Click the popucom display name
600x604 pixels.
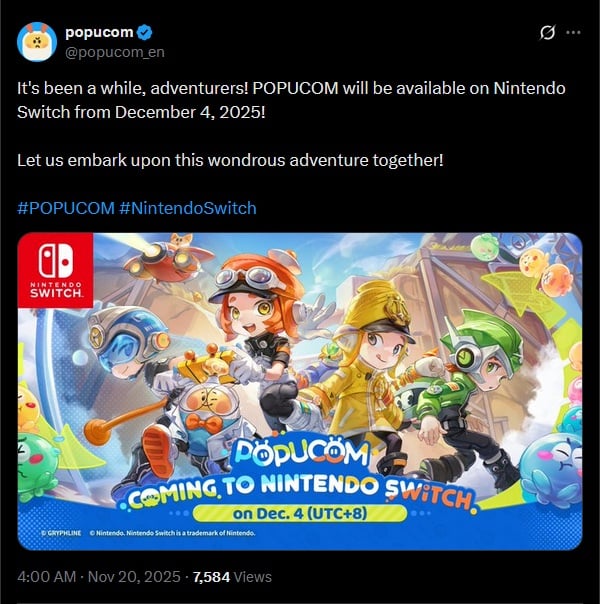[99, 32]
